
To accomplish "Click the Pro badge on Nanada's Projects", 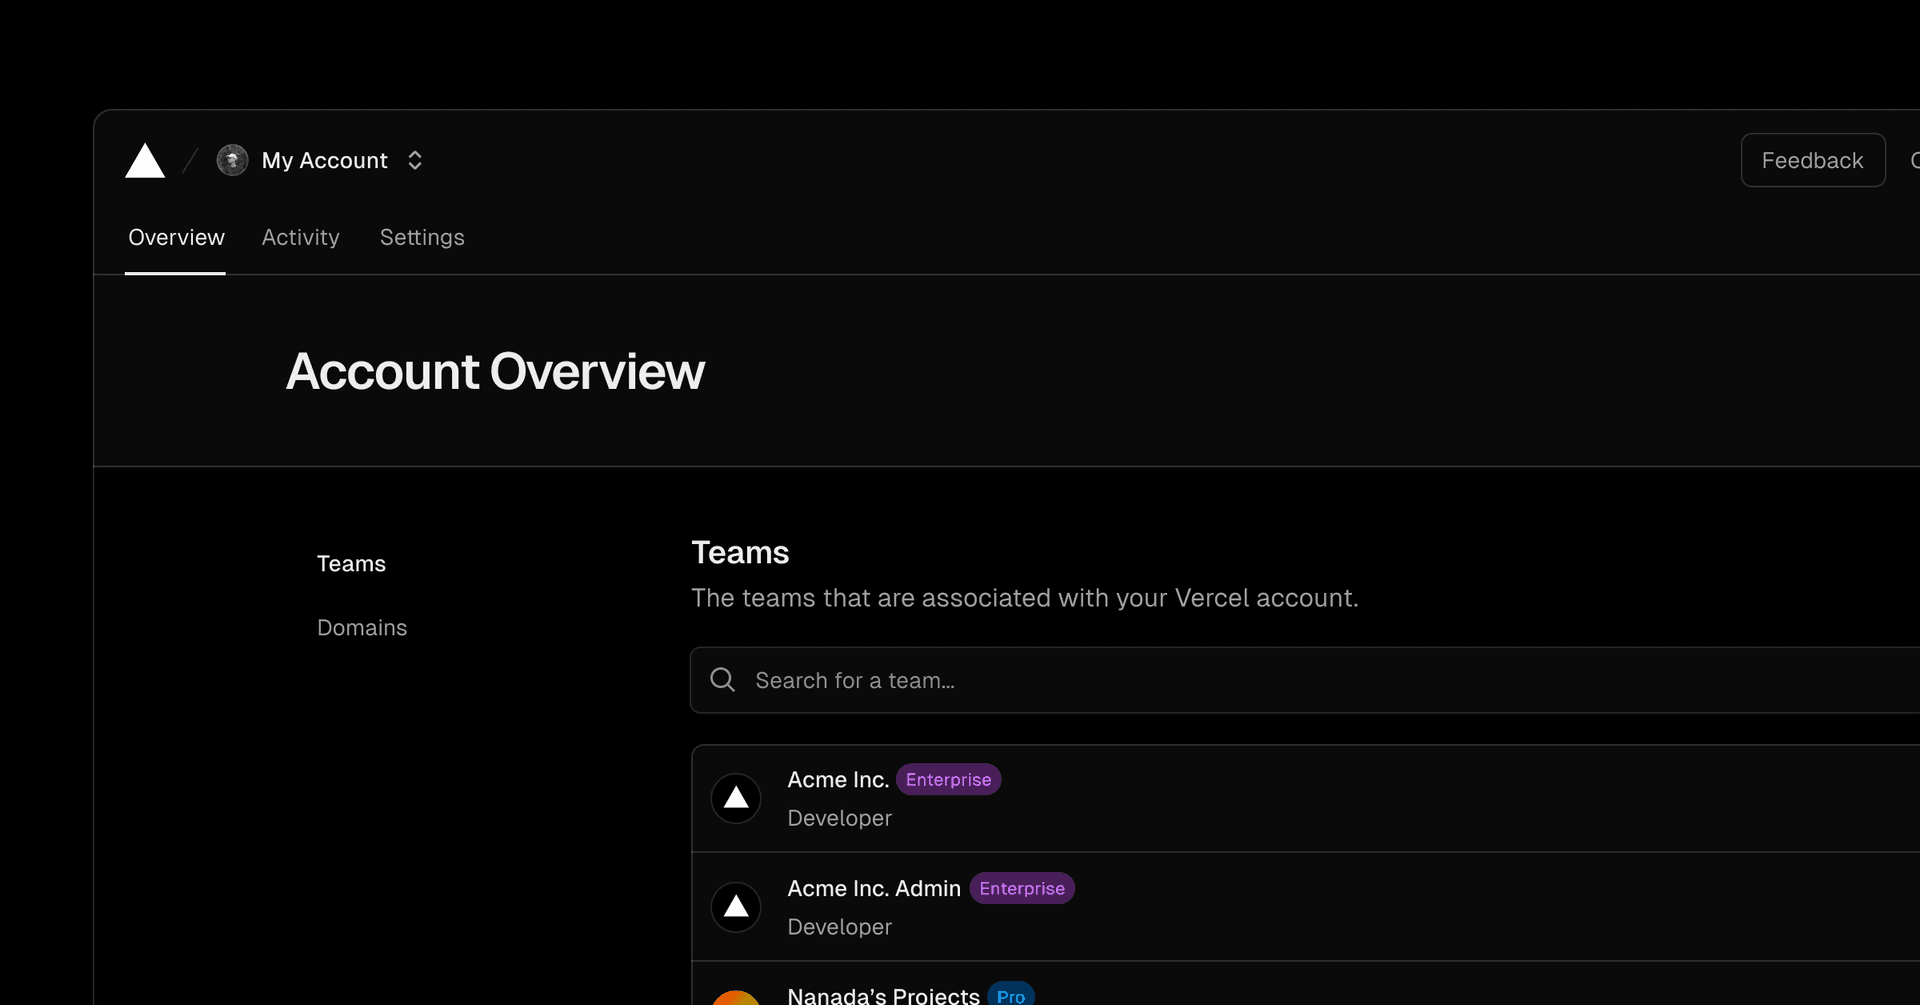I will [x=1010, y=996].
